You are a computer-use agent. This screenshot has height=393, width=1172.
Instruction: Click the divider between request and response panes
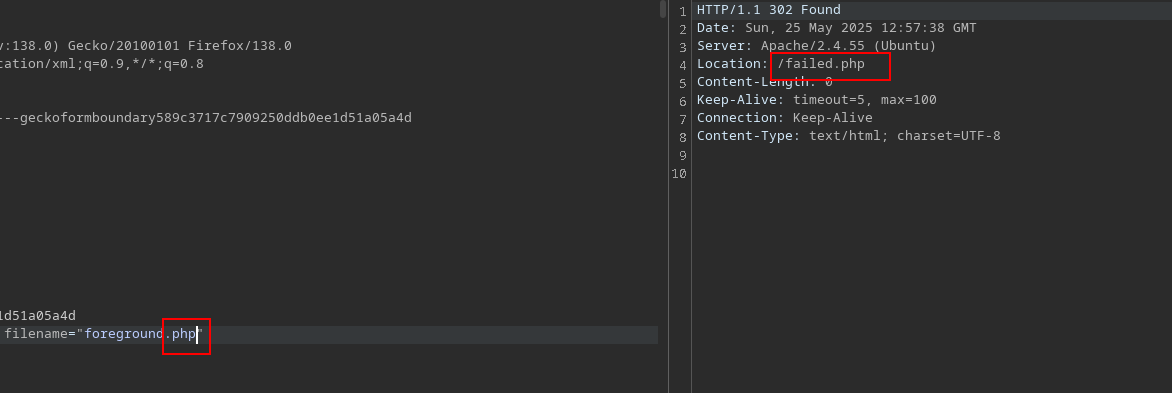[x=668, y=196]
